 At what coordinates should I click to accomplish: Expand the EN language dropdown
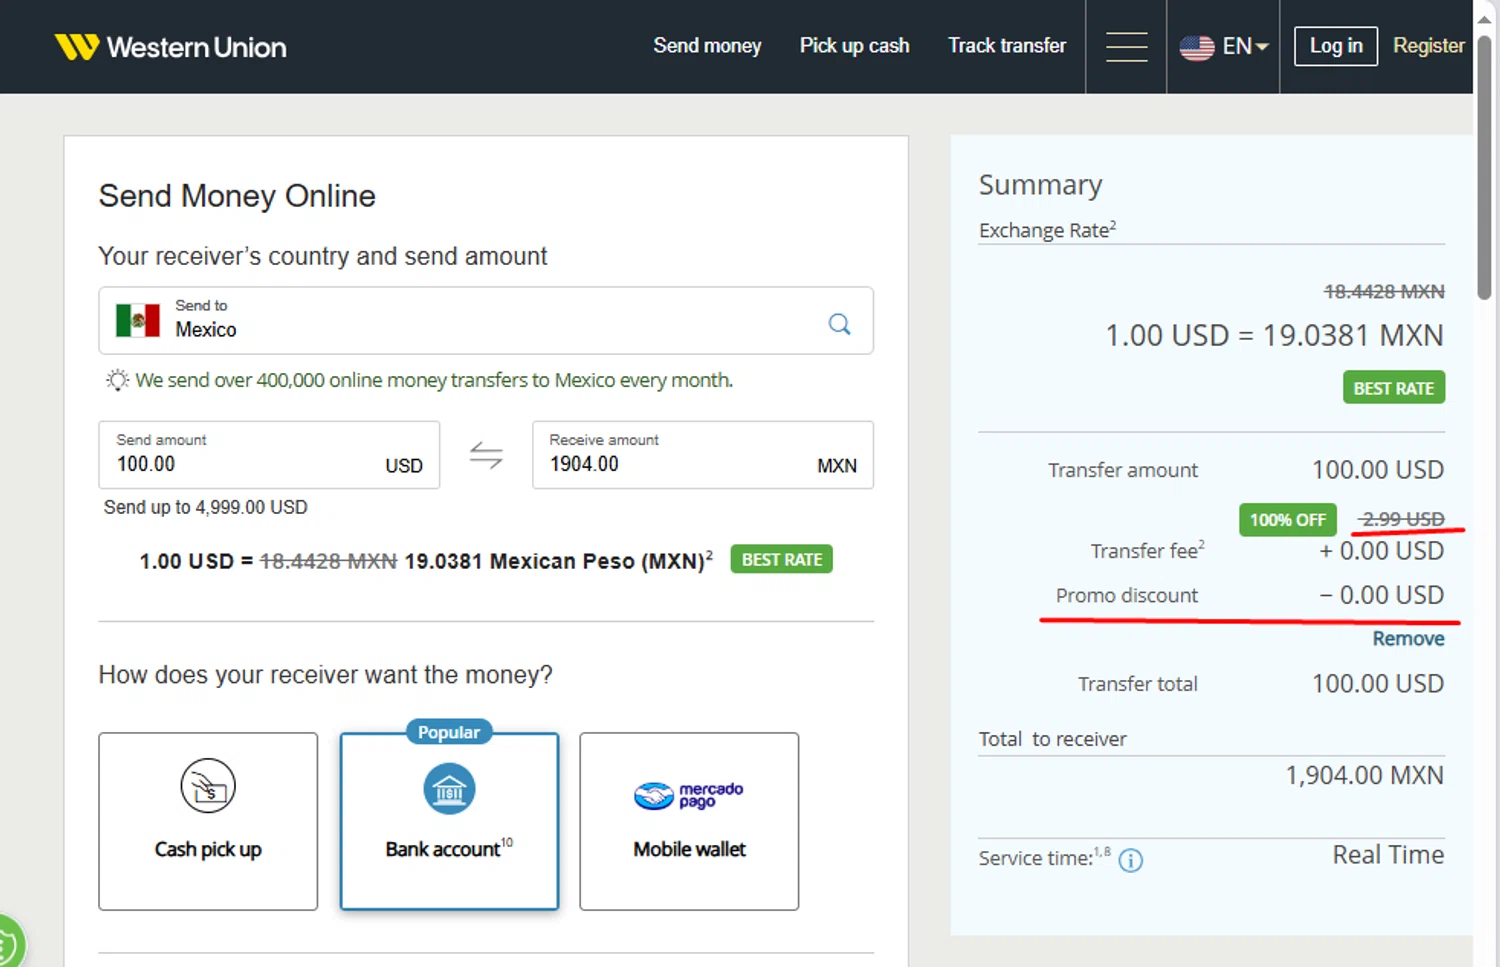[1245, 47]
